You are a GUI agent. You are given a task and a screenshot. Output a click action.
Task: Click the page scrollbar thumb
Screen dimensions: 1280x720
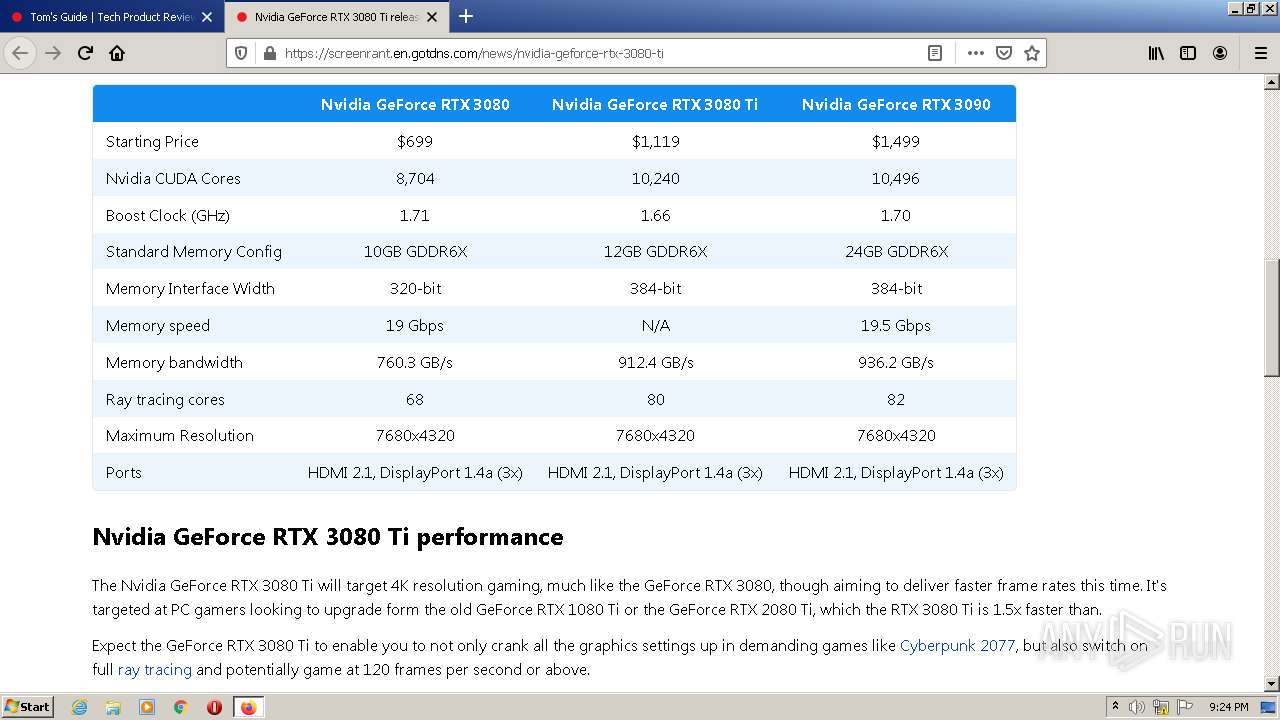point(1272,318)
